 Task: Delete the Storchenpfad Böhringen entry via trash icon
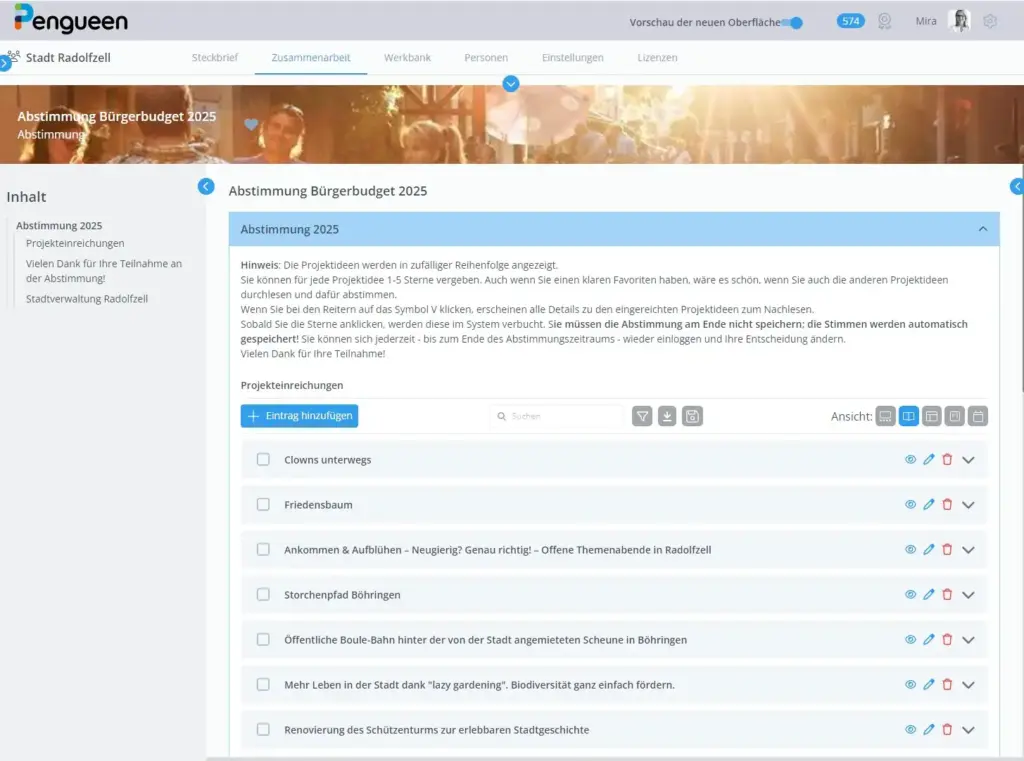pyautogui.click(x=947, y=594)
